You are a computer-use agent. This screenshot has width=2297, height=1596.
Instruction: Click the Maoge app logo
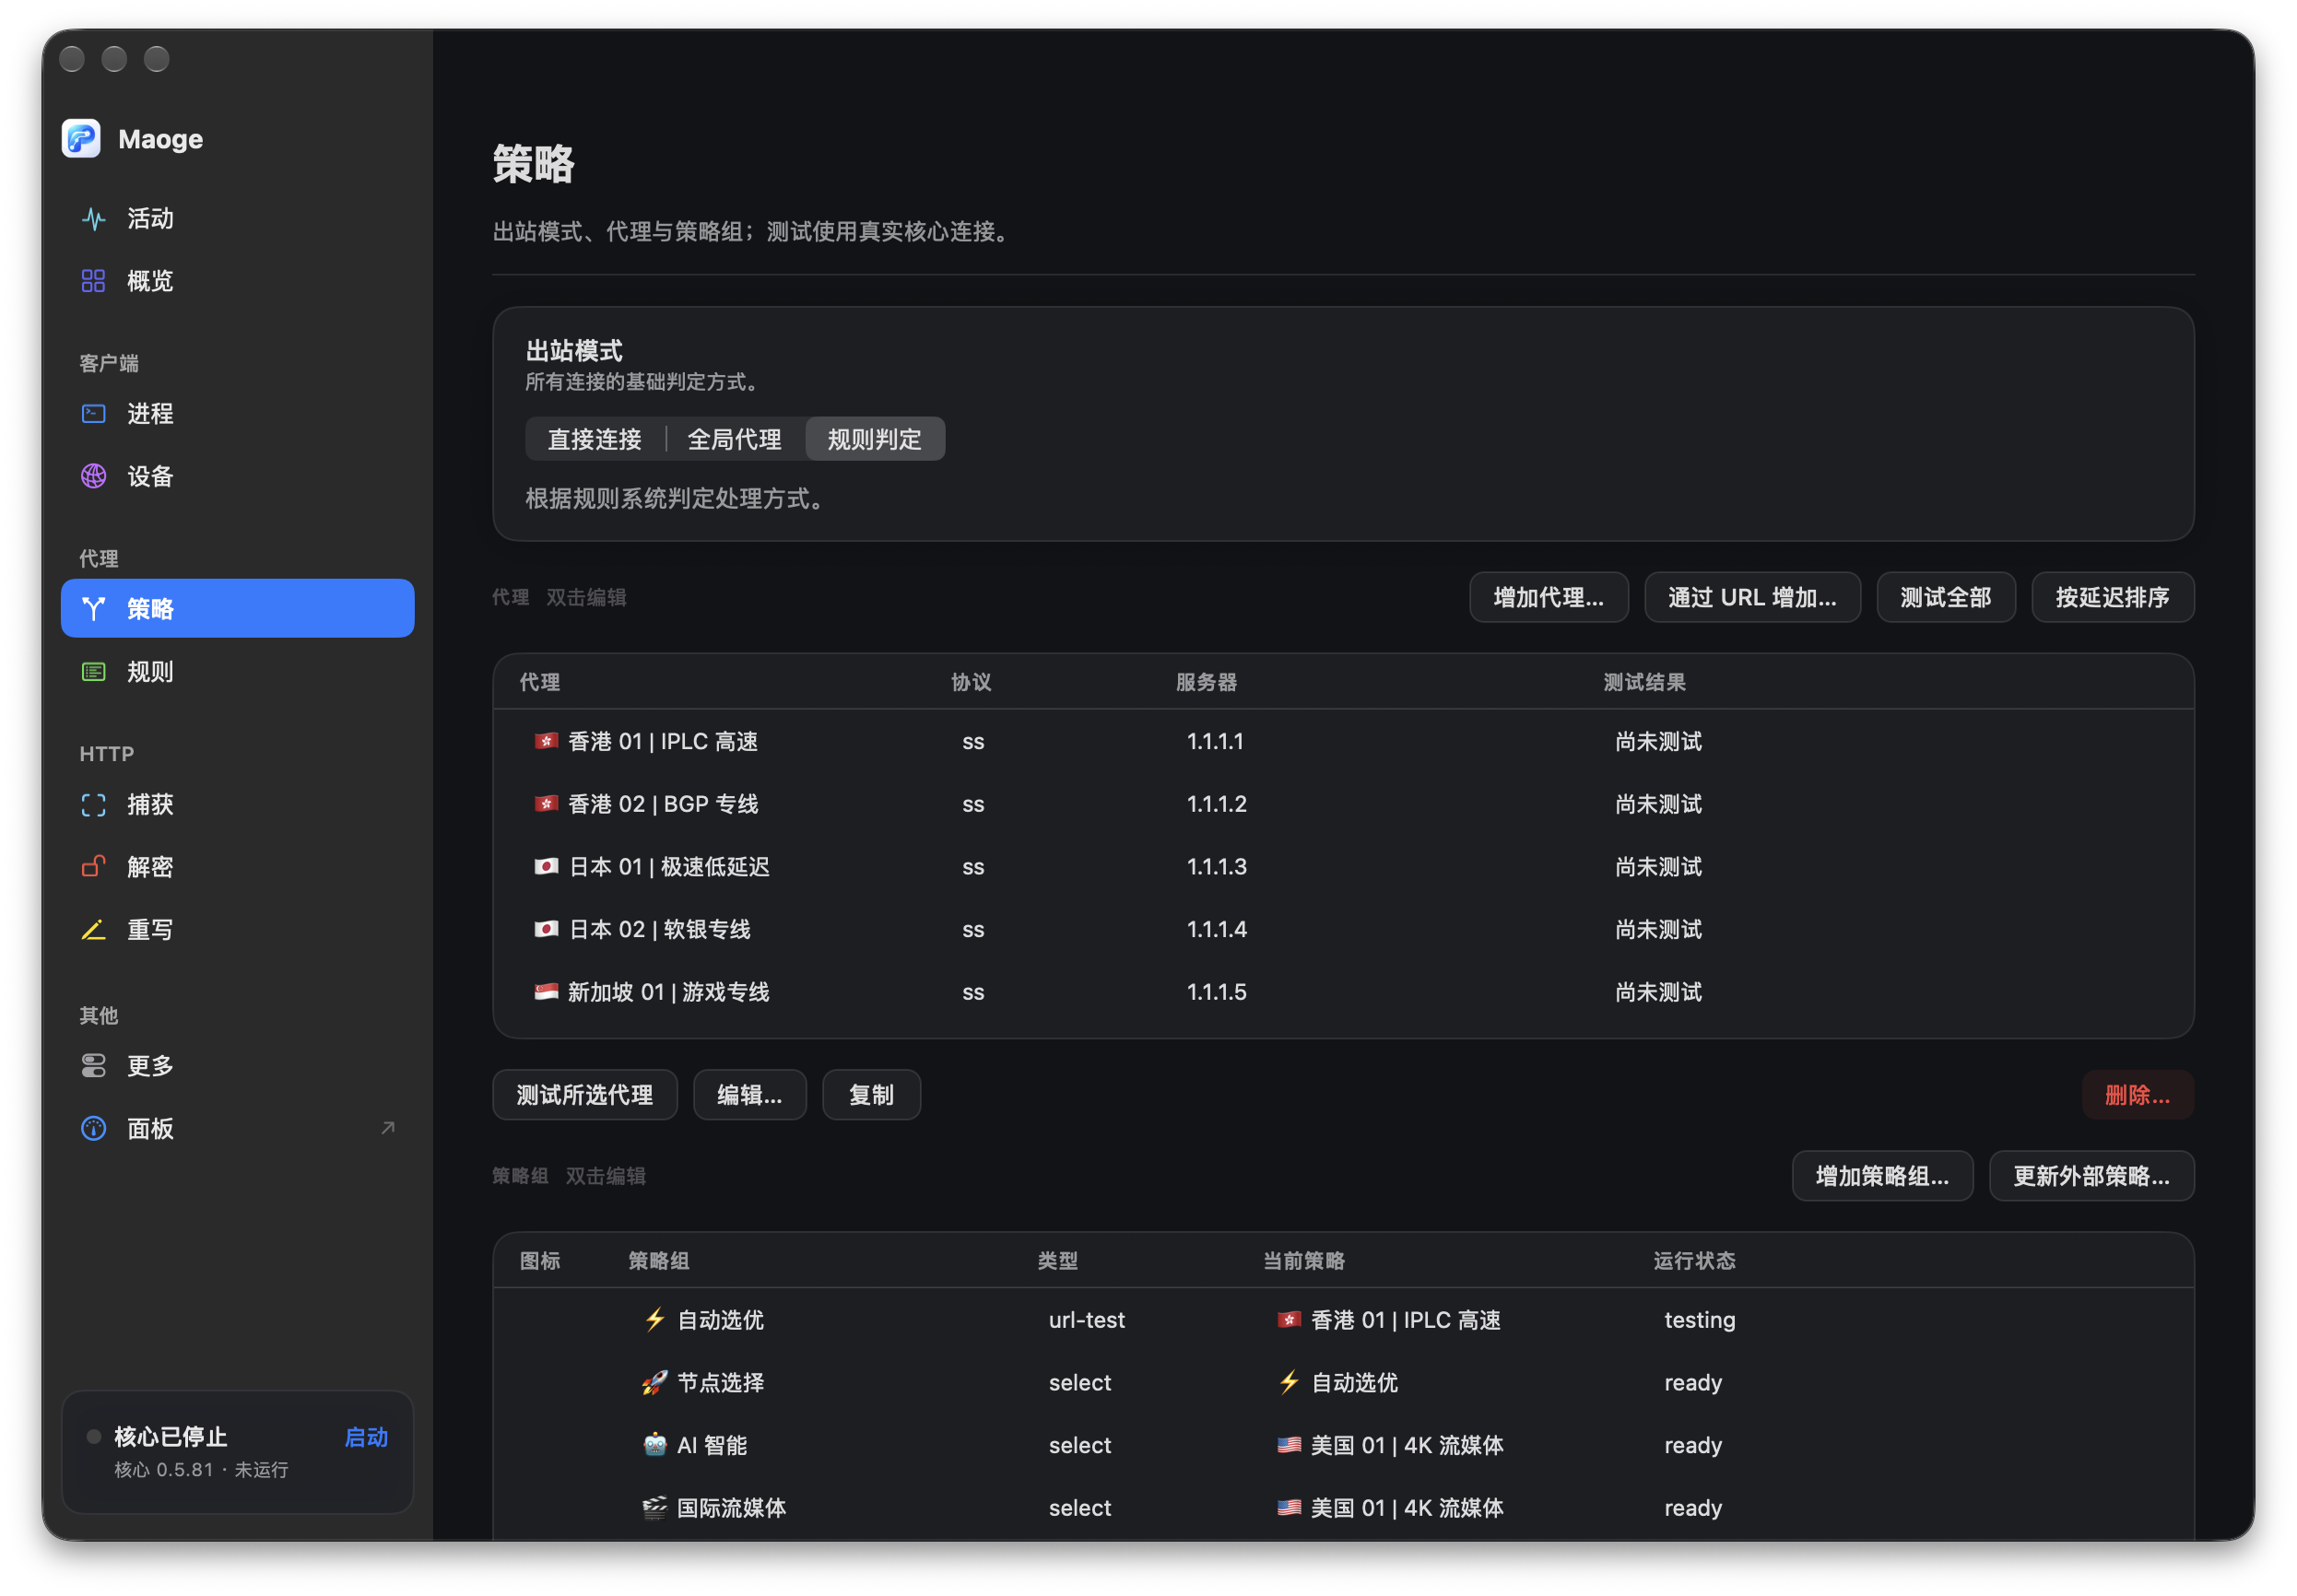pyautogui.click(x=81, y=138)
